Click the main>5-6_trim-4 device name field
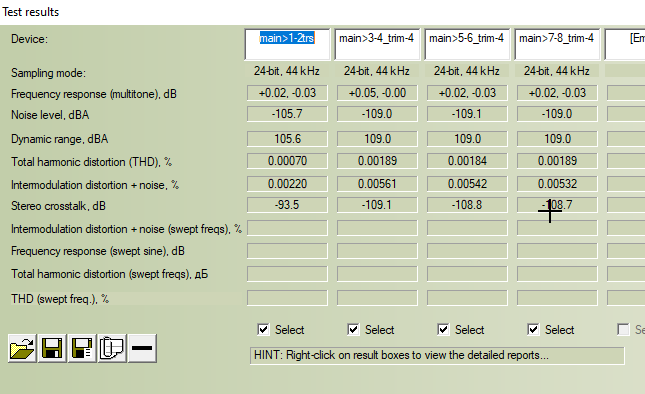Image resolution: width=645 pixels, height=394 pixels. pos(467,44)
